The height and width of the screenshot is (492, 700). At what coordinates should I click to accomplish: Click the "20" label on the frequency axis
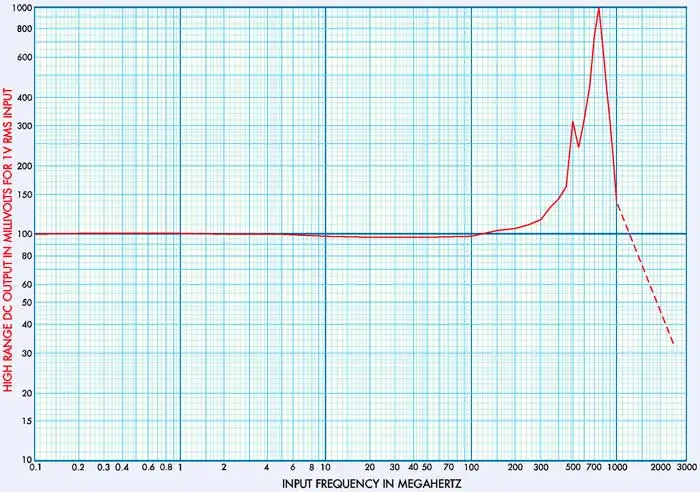(370, 467)
